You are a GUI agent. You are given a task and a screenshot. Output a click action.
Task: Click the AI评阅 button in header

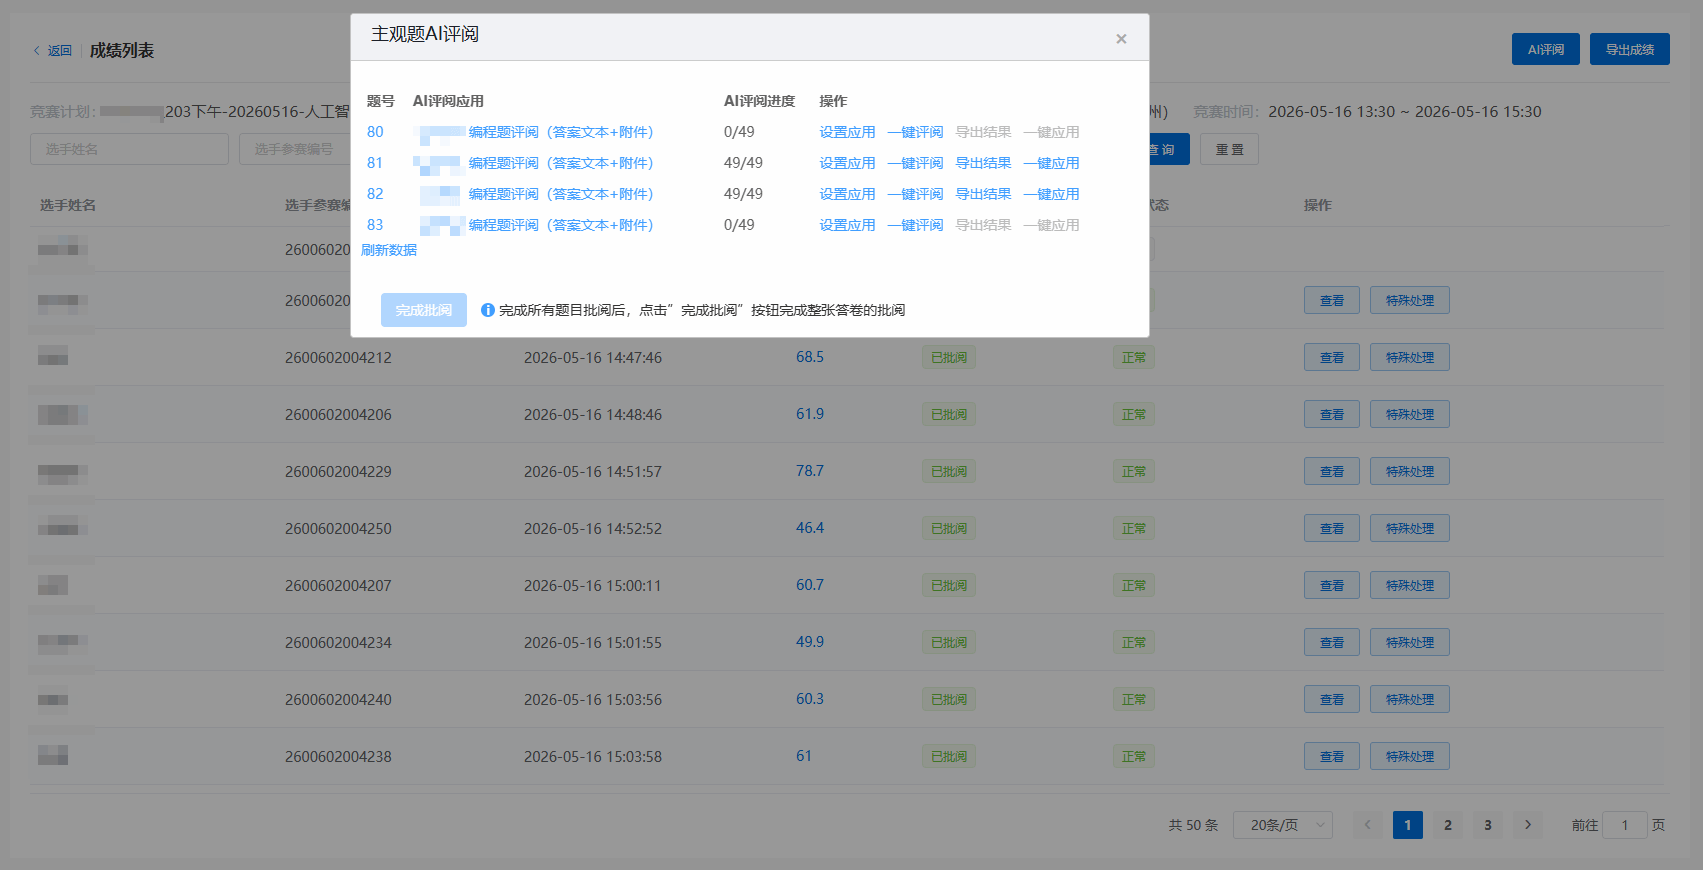point(1546,49)
